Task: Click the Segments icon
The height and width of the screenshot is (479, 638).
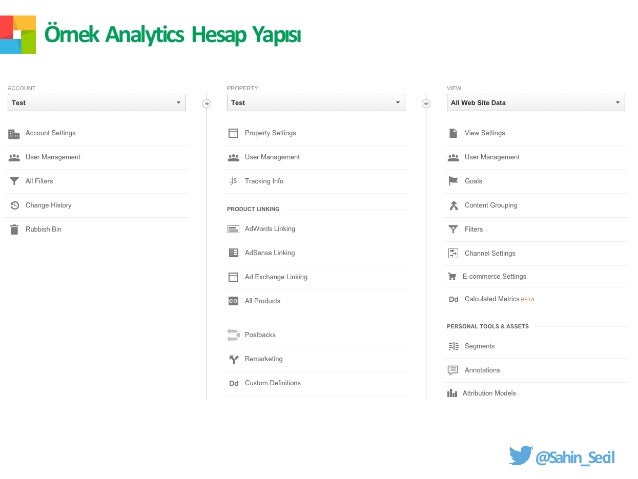Action: [453, 346]
